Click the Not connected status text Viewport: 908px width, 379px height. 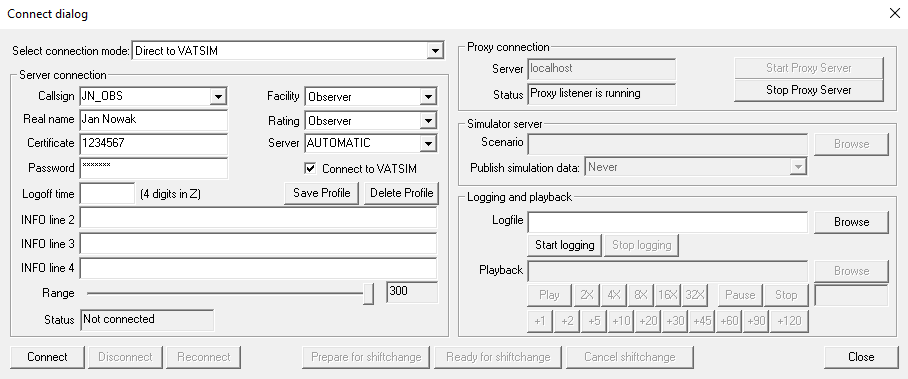point(119,319)
